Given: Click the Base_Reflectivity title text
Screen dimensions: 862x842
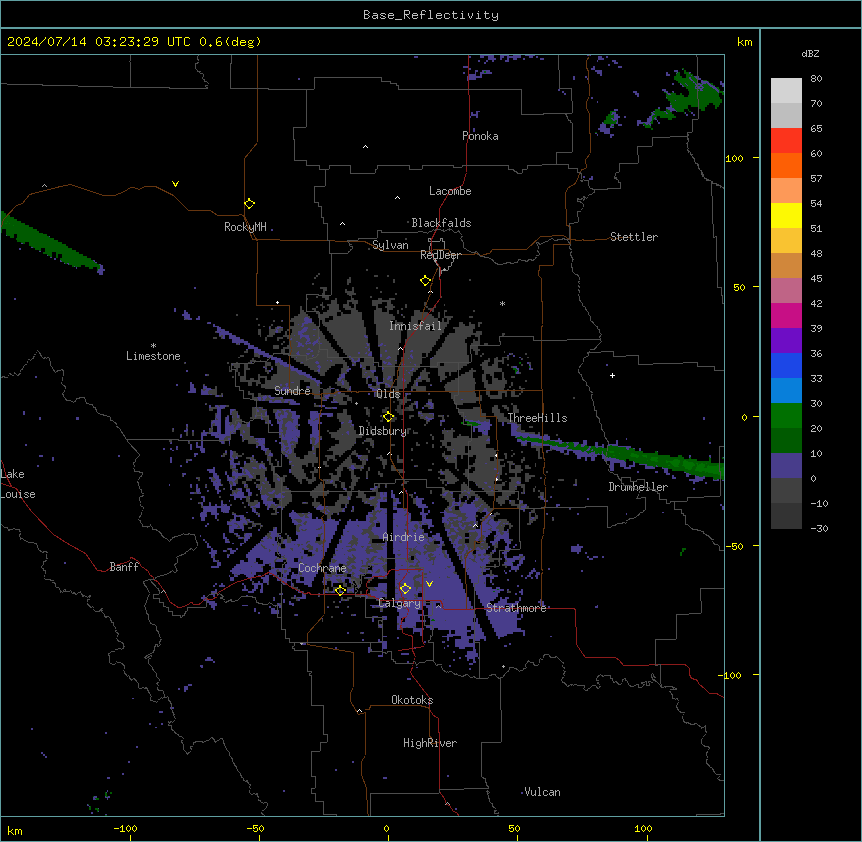Looking at the screenshot, I should coord(431,15).
